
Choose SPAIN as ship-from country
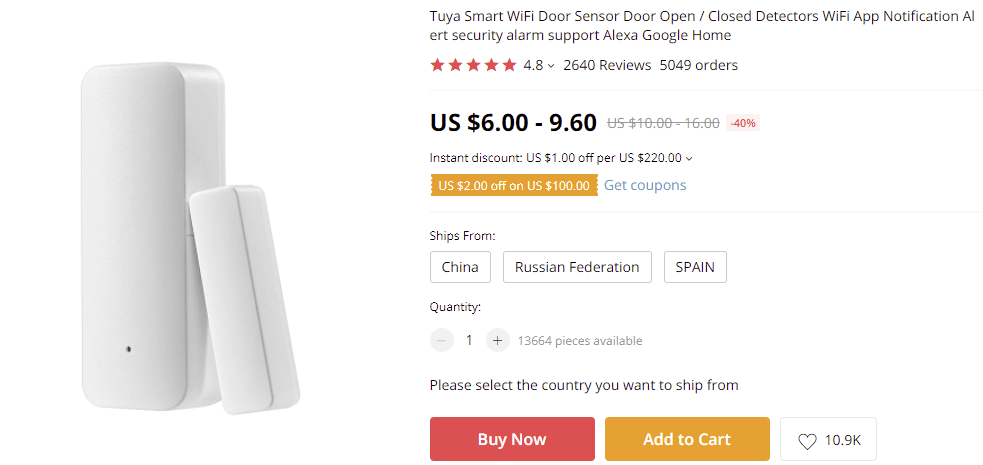click(695, 267)
